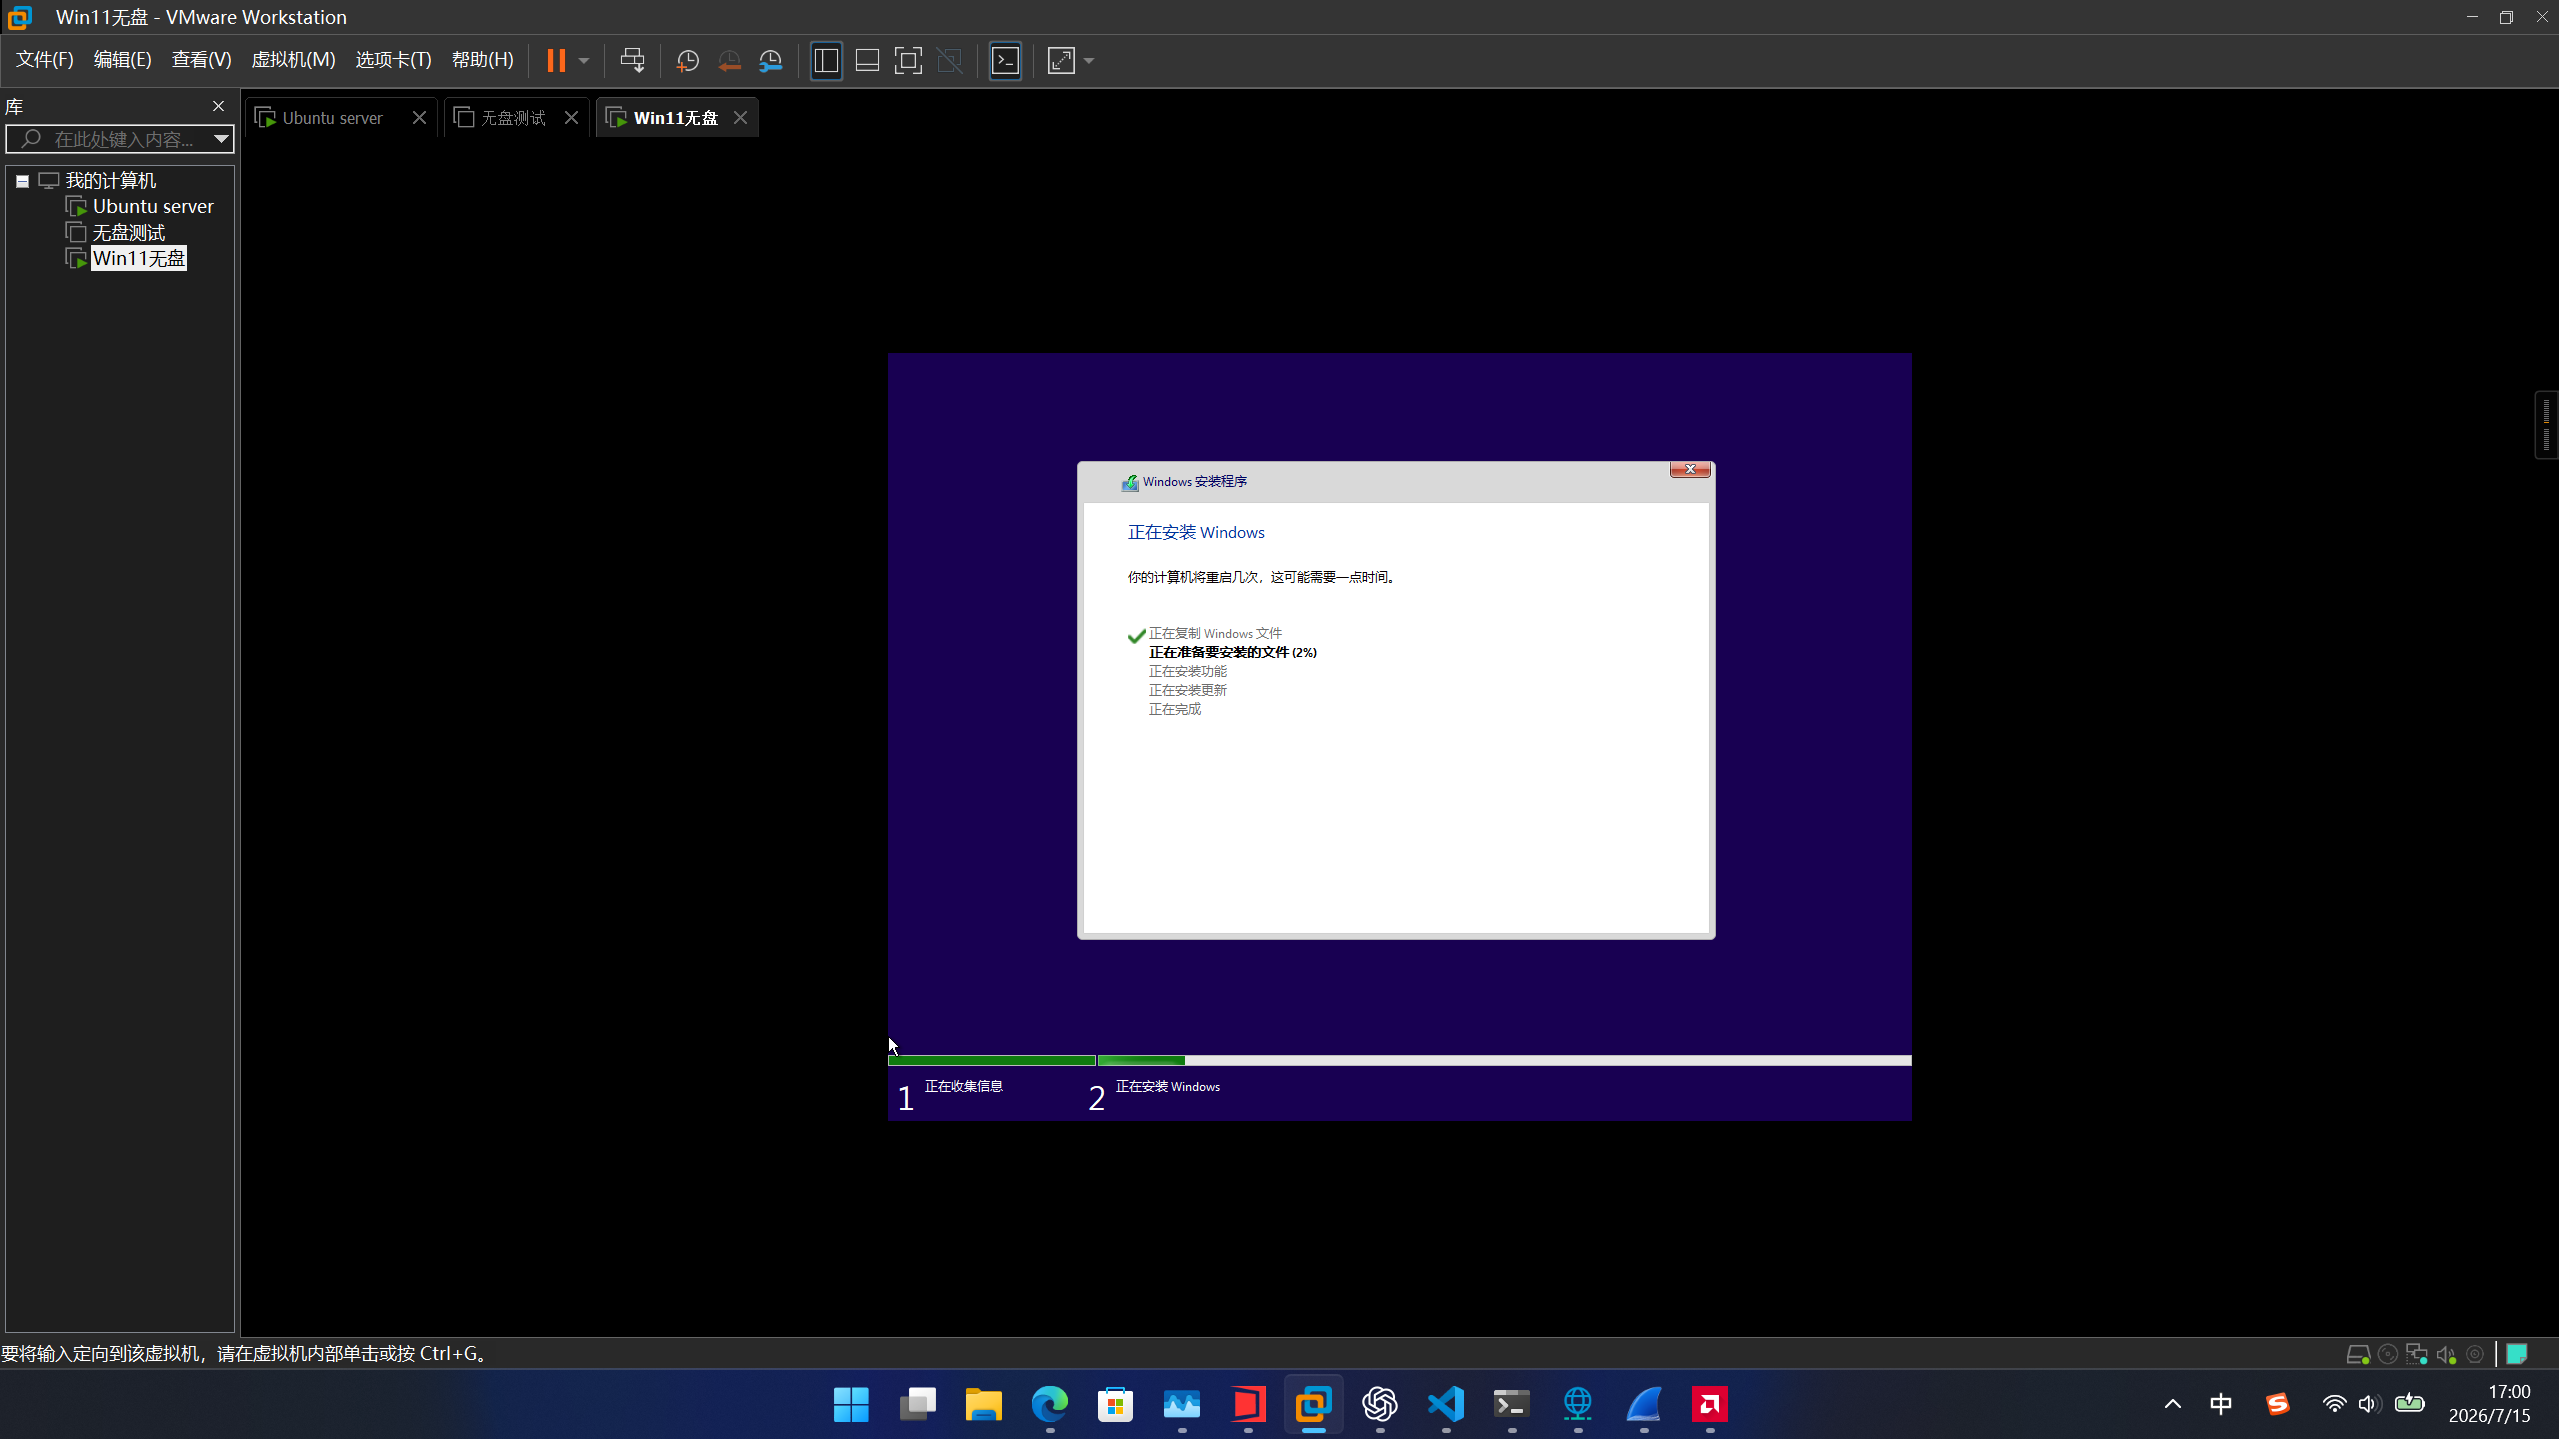Open the Windows Start menu
The height and width of the screenshot is (1439, 2559).
[851, 1404]
